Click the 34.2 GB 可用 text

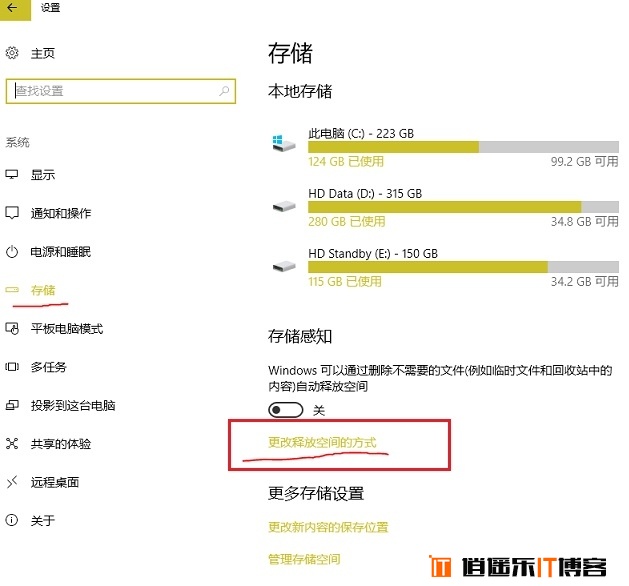pyautogui.click(x=584, y=281)
